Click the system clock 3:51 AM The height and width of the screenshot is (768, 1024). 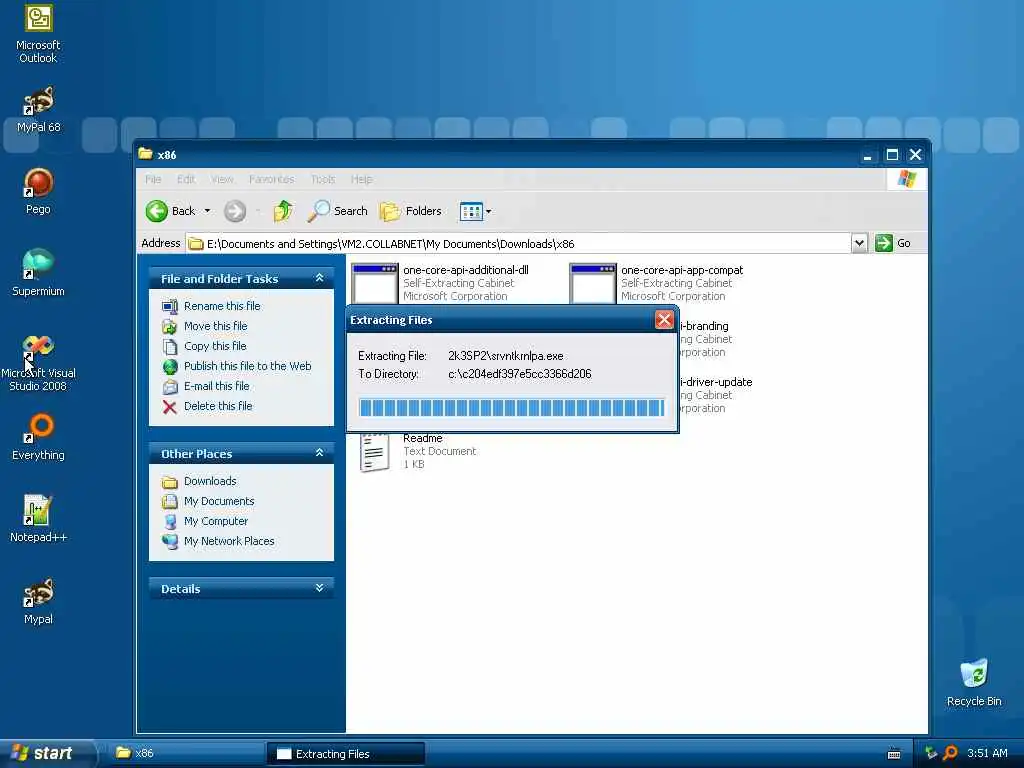click(x=987, y=753)
